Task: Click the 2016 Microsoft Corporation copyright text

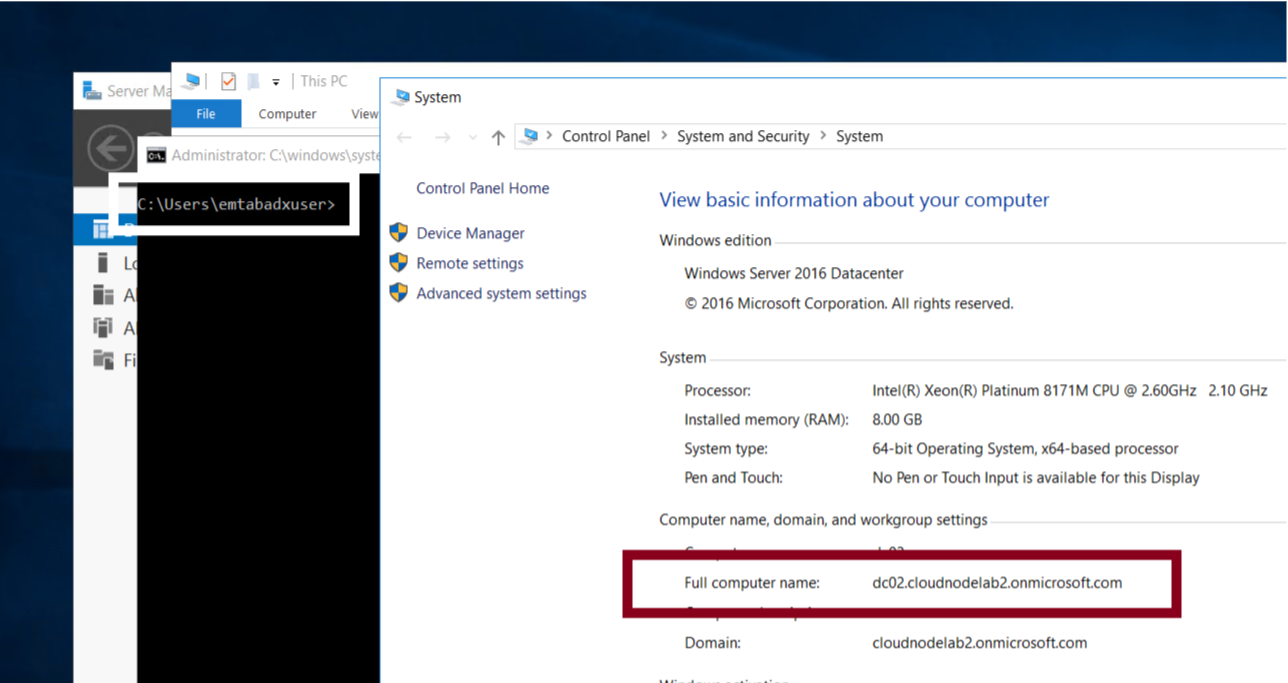Action: pos(849,303)
